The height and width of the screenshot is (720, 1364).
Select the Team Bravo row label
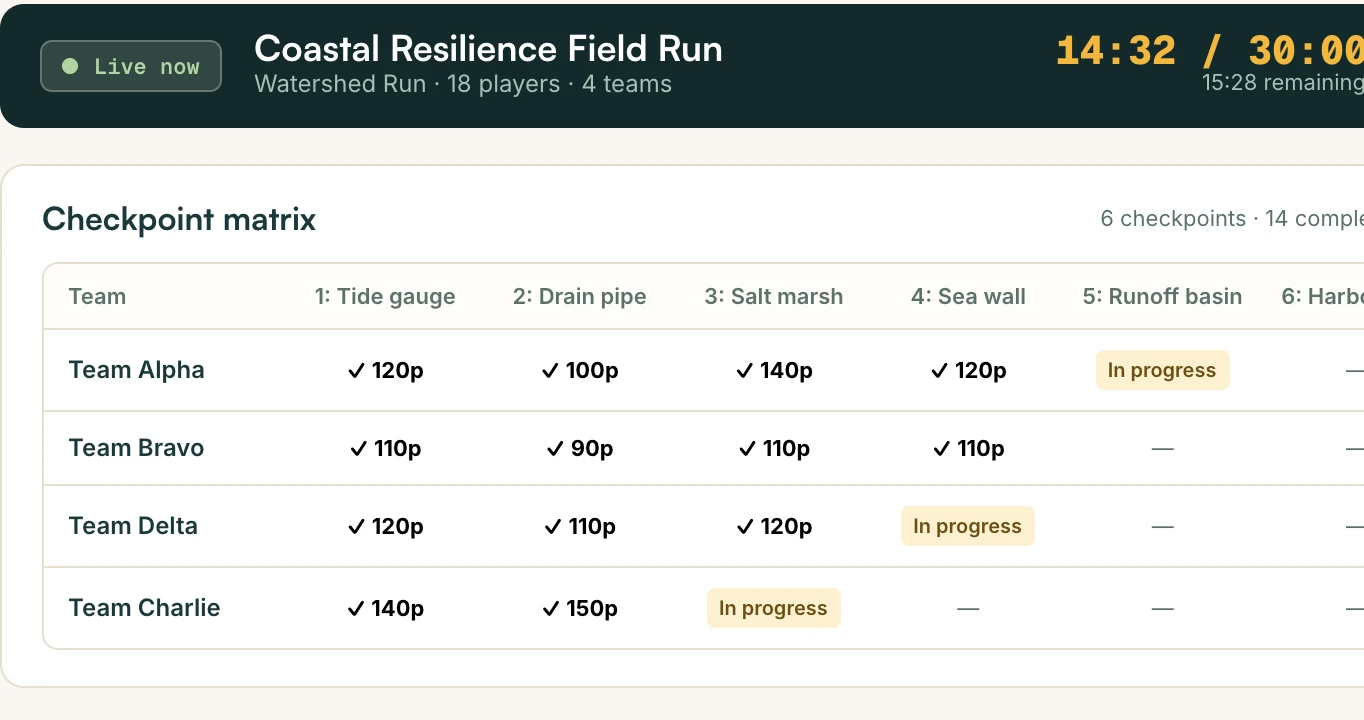pyautogui.click(x=136, y=448)
